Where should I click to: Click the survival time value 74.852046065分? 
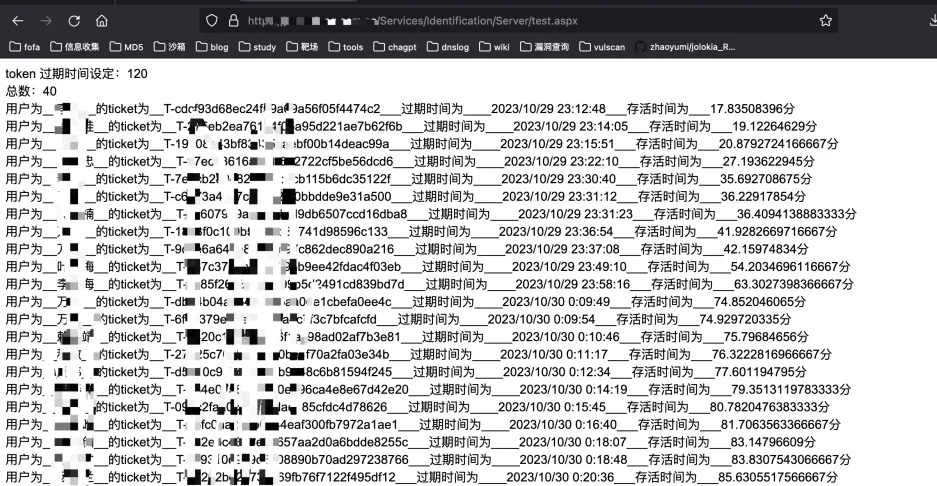point(760,301)
